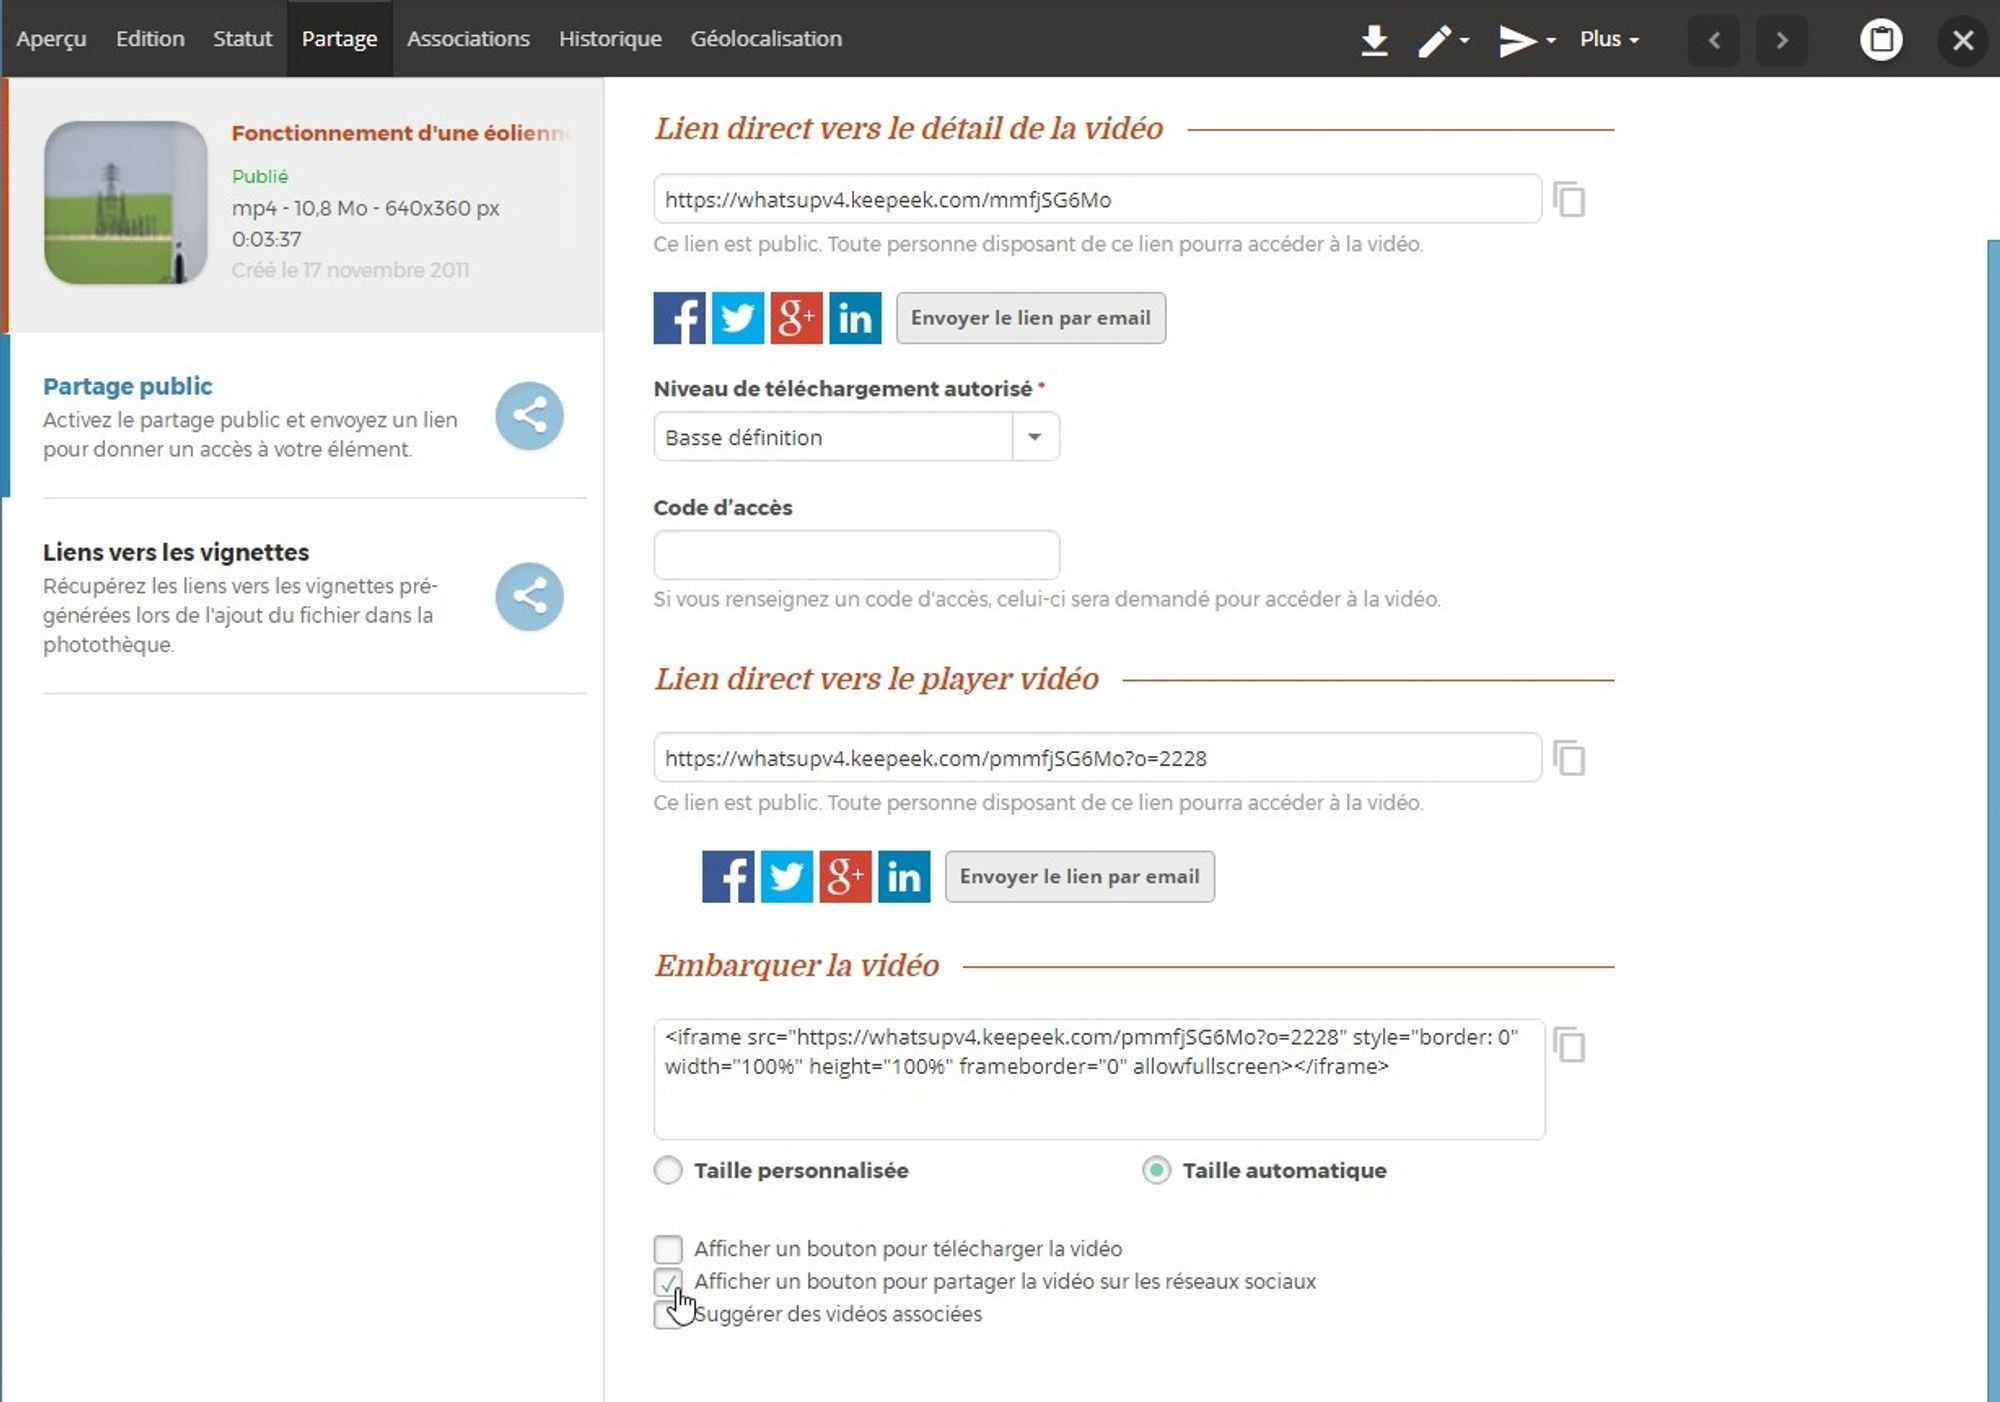Open the Basse définition download level dropdown
This screenshot has width=2000, height=1402.
[x=856, y=437]
